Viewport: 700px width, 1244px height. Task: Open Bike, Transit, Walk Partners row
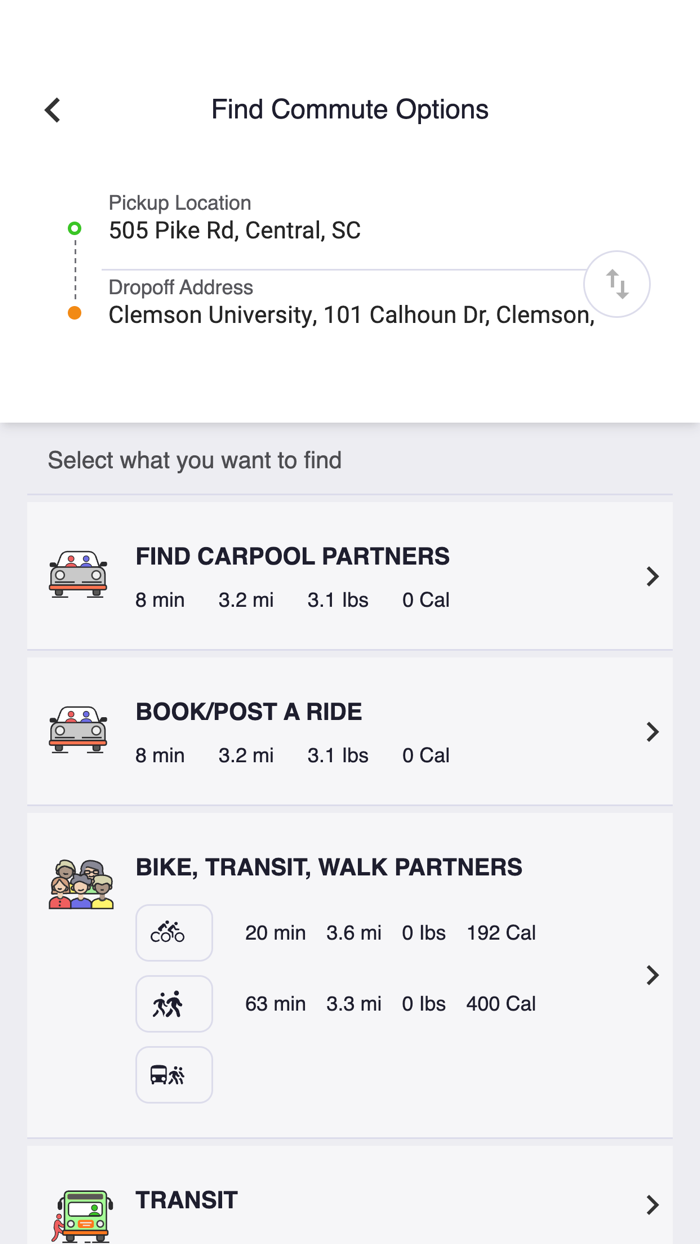coord(330,866)
